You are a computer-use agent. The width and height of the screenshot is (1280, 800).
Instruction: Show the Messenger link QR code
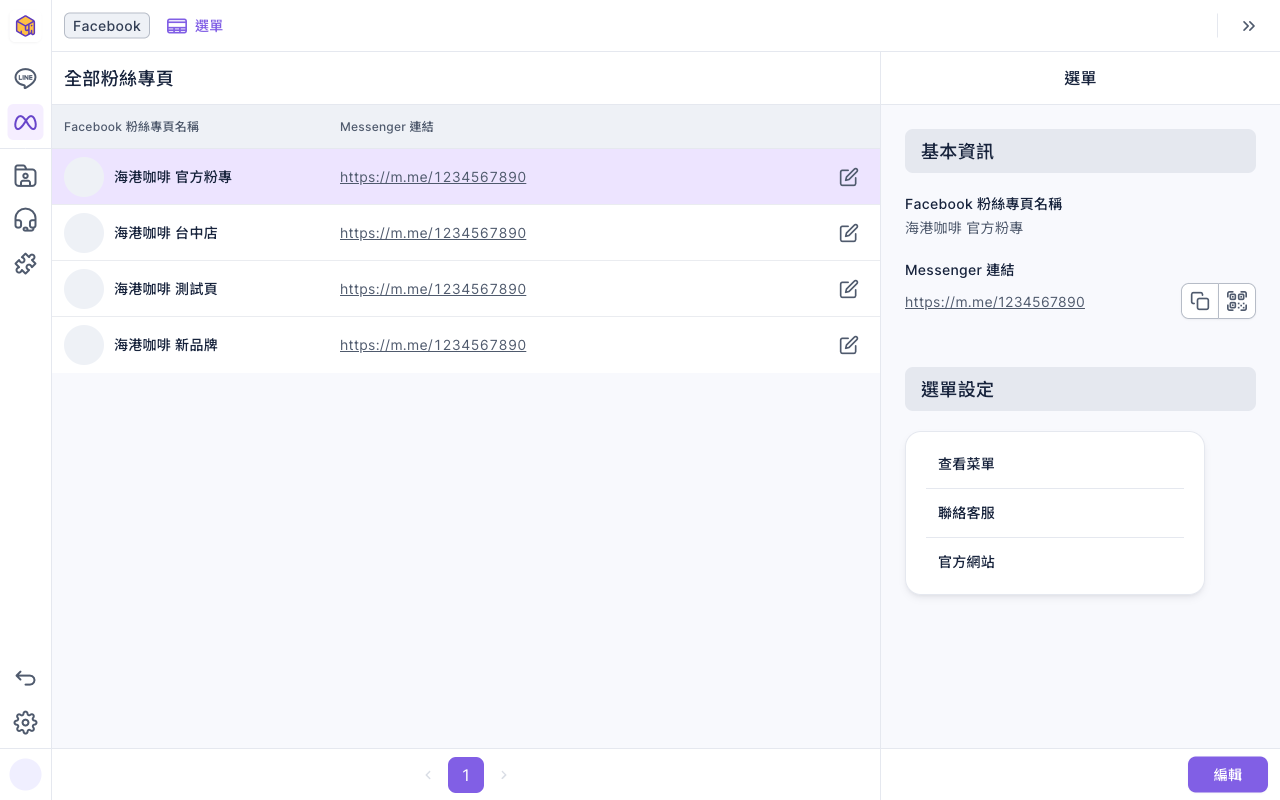tap(1237, 301)
